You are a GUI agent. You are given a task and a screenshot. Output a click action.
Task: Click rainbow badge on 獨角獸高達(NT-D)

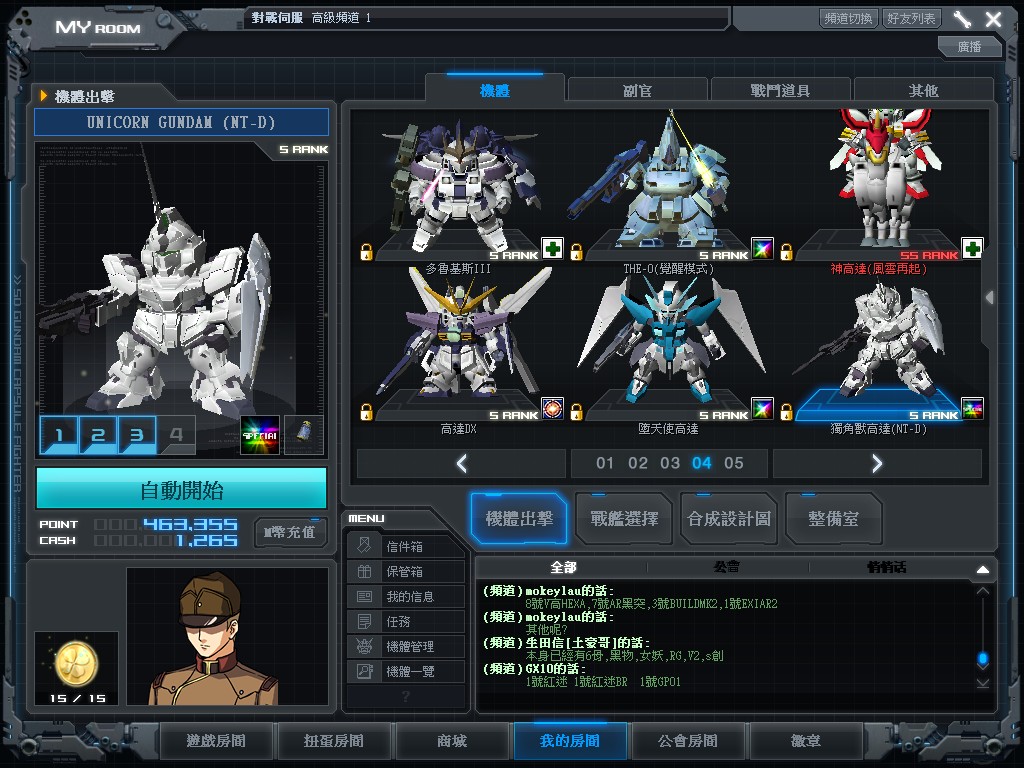click(x=972, y=408)
